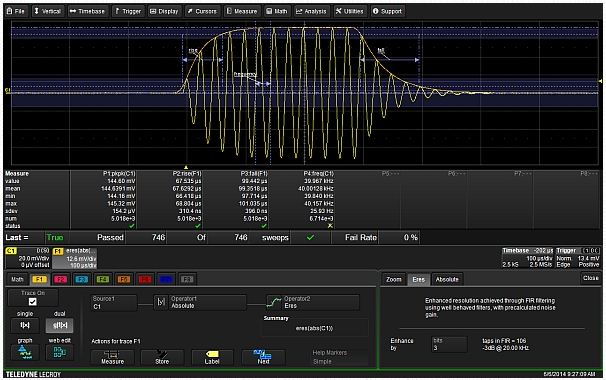Image resolution: width=606 pixels, height=380 pixels.
Task: Open the Display menu
Action: tap(164, 11)
